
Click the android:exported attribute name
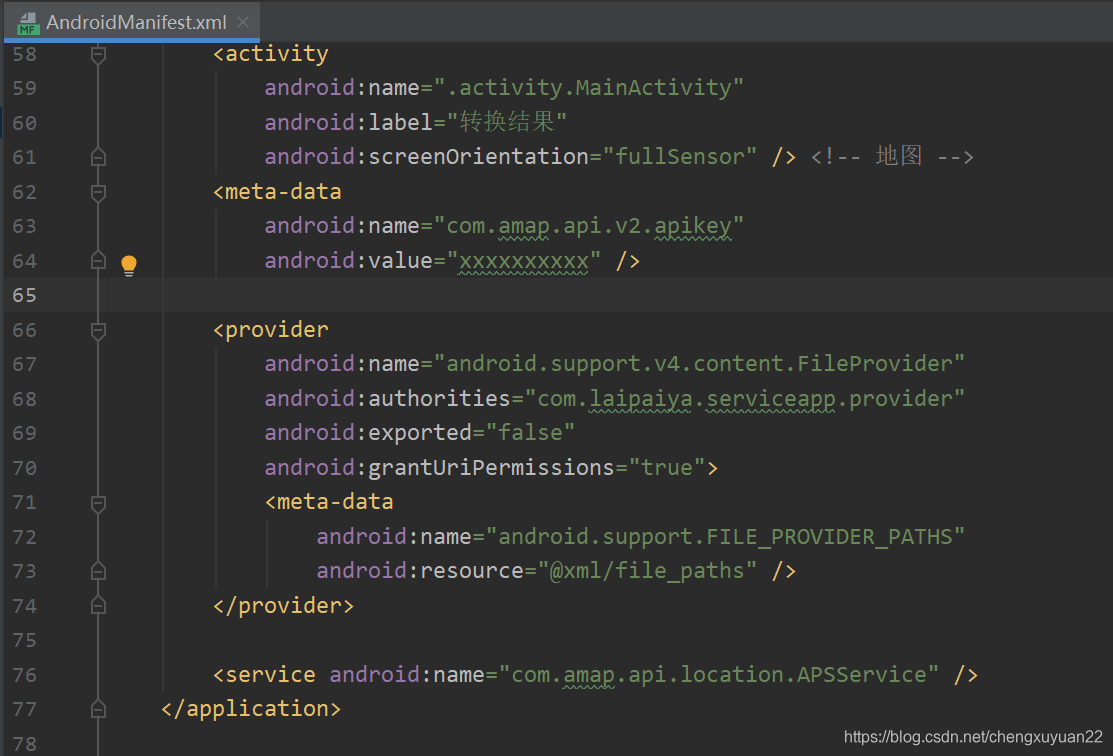[x=368, y=433]
